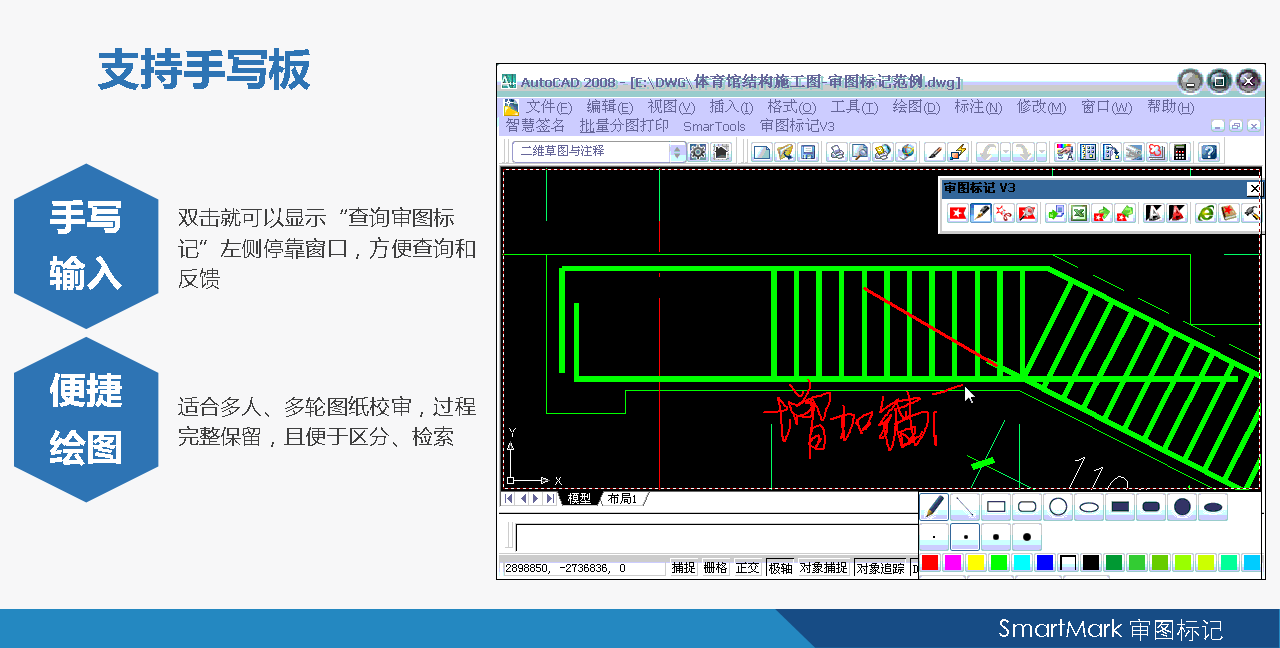Click the calculator toolbar icon
The width and height of the screenshot is (1280, 648).
coord(1180,152)
